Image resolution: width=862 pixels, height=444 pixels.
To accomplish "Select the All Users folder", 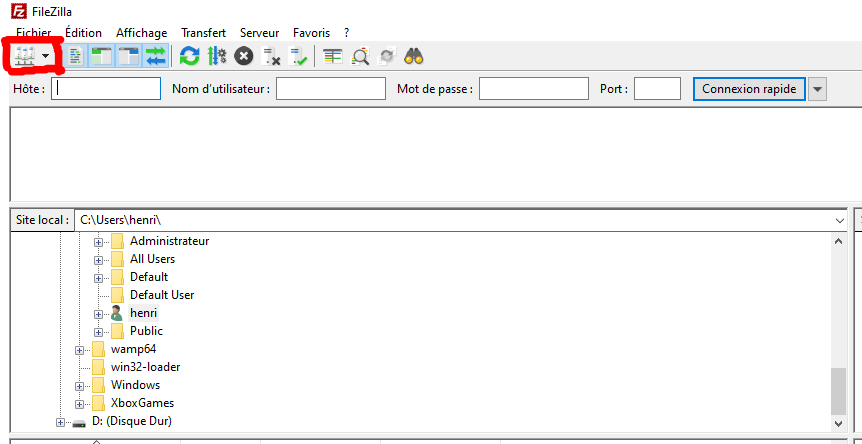I will [x=152, y=259].
